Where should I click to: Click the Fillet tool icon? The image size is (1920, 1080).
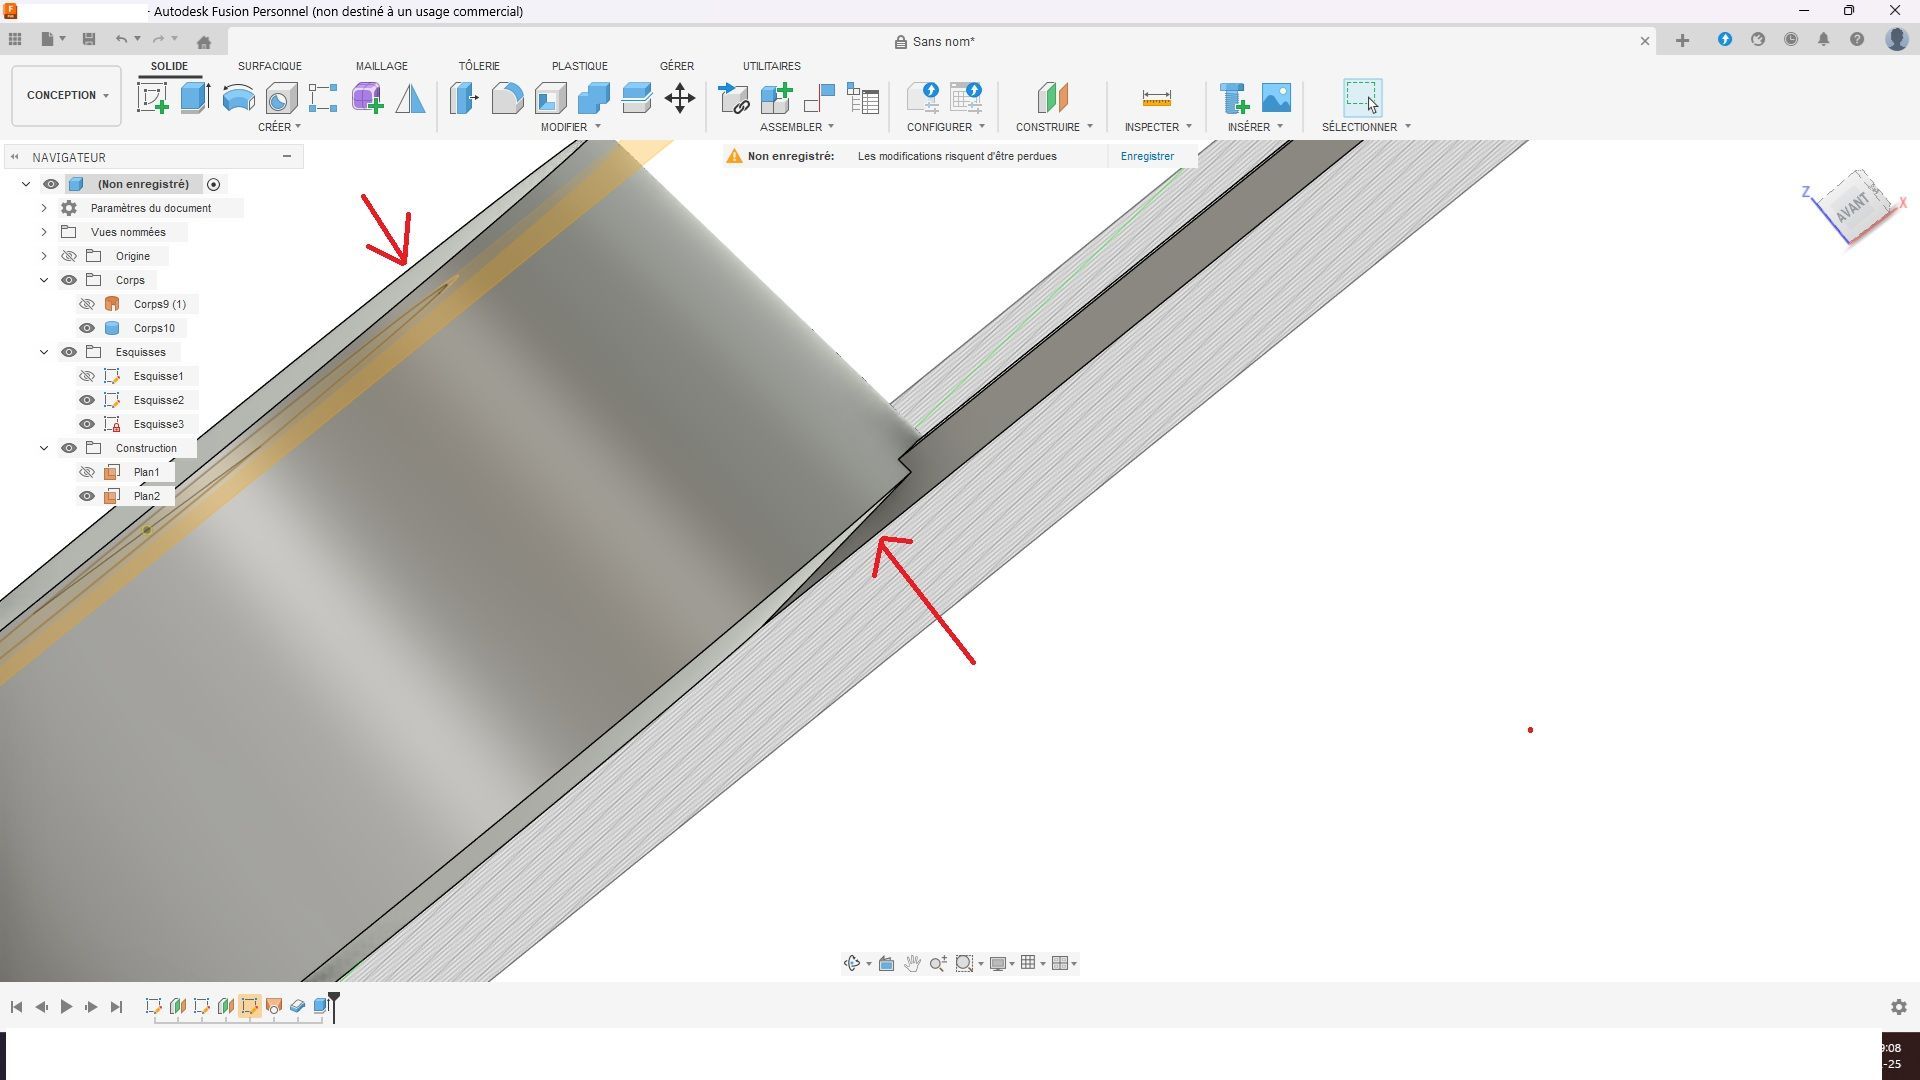507,98
